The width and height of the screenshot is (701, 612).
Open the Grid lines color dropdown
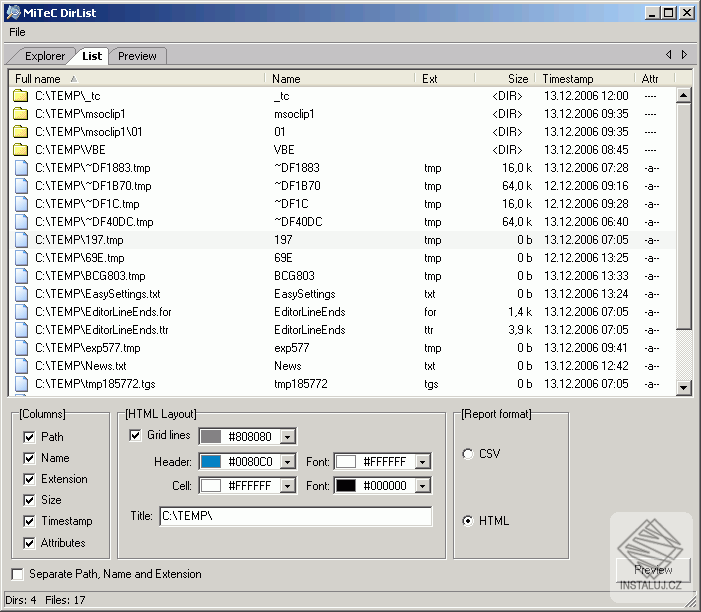(x=288, y=436)
